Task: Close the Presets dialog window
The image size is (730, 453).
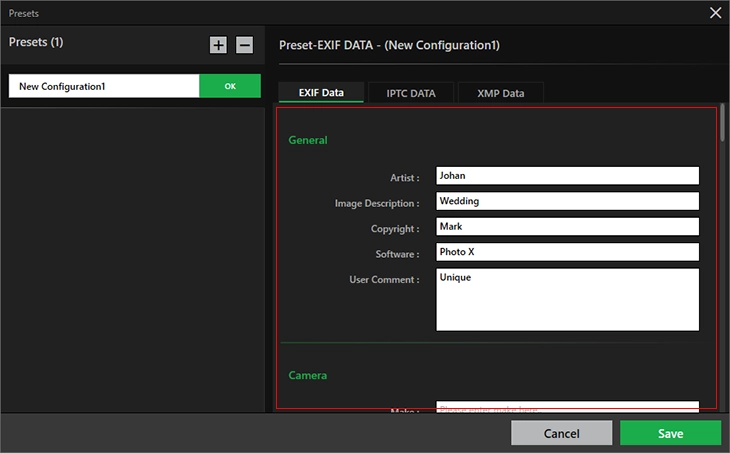Action: (x=715, y=13)
